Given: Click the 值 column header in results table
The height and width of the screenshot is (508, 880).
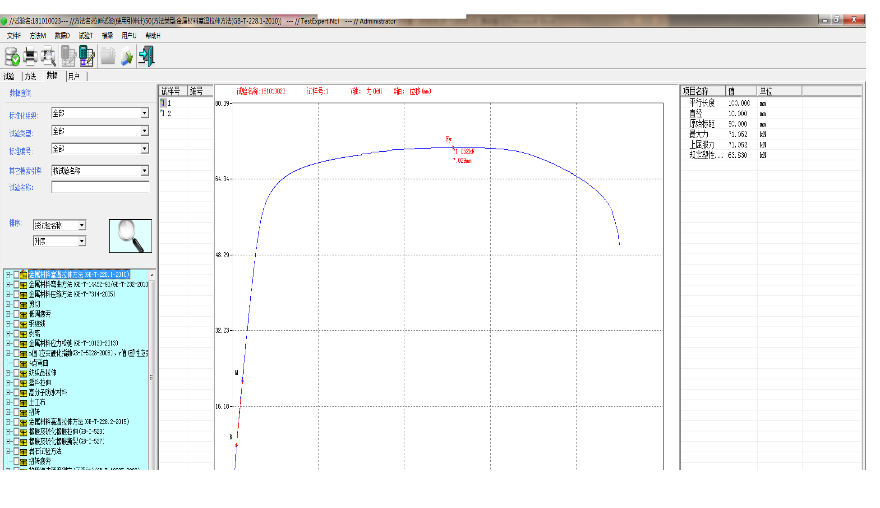Looking at the screenshot, I should pos(741,91).
